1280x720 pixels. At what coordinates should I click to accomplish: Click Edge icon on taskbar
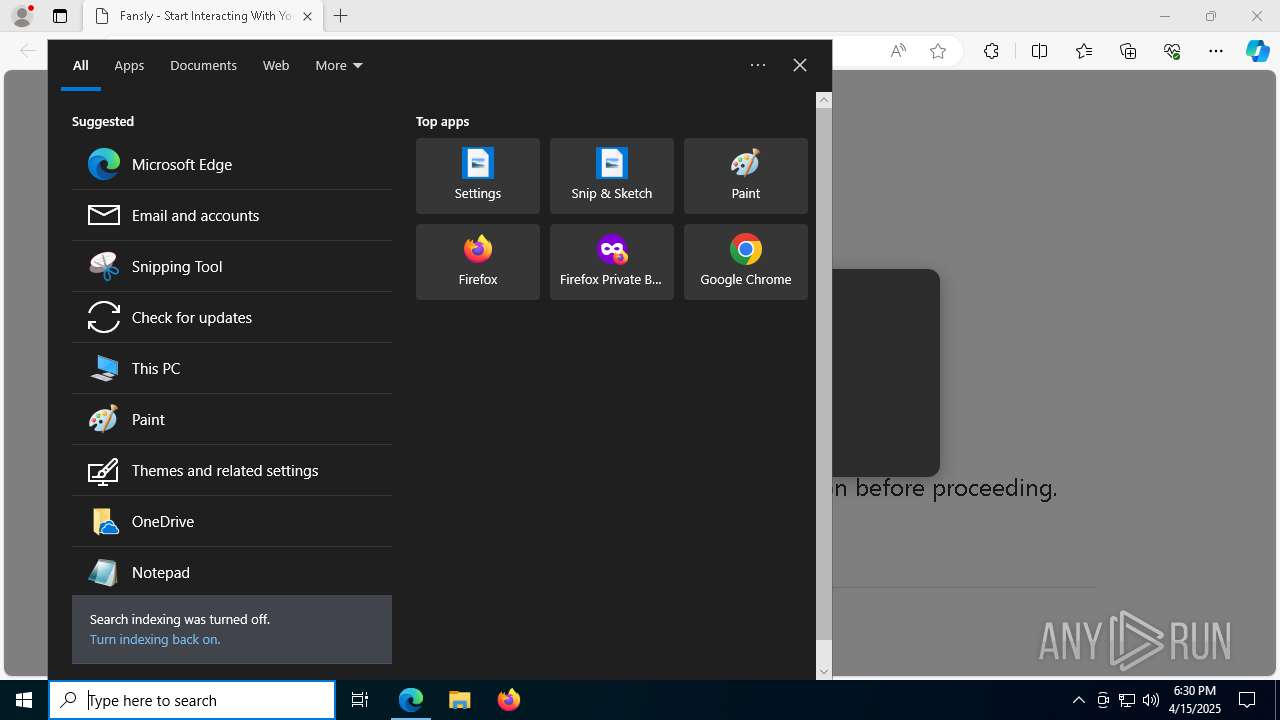[x=411, y=700]
